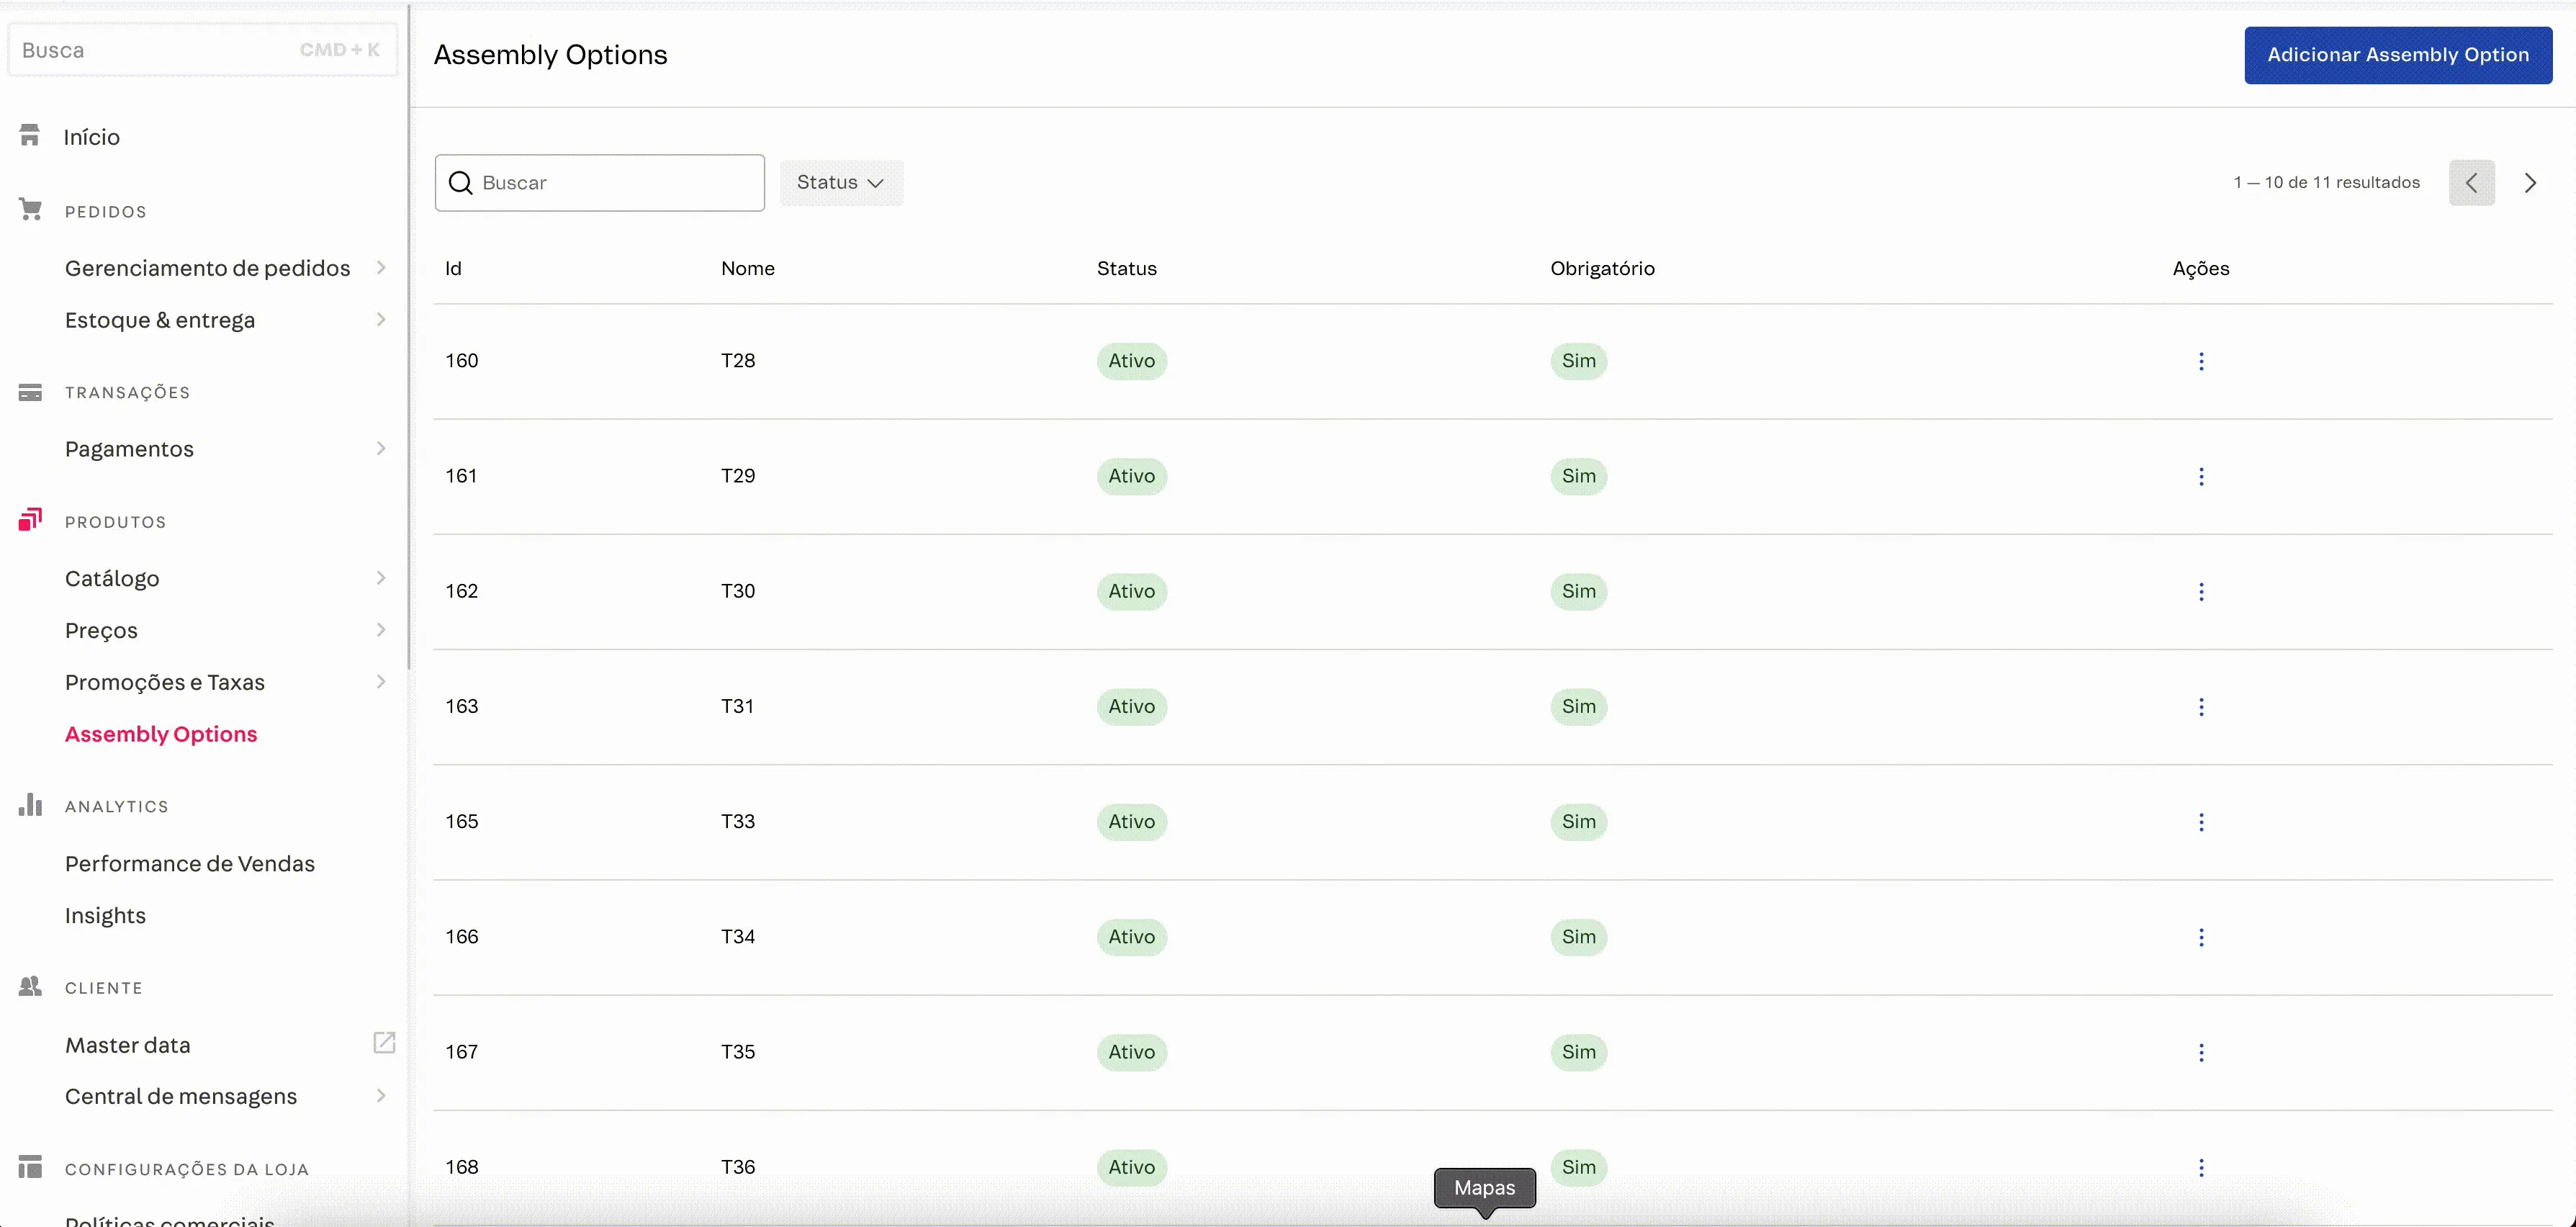This screenshot has width=2576, height=1227.
Task: Open the external link beside Master data
Action: tap(385, 1043)
